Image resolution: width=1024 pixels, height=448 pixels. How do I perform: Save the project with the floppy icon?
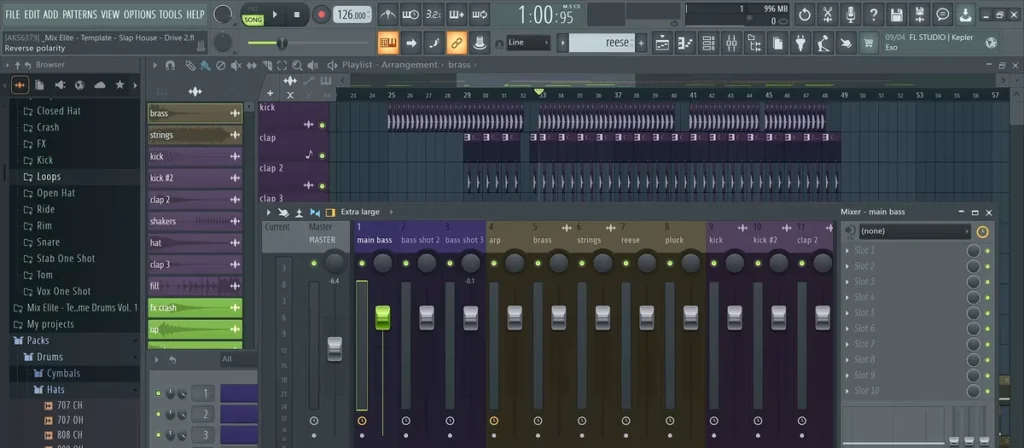[897, 14]
